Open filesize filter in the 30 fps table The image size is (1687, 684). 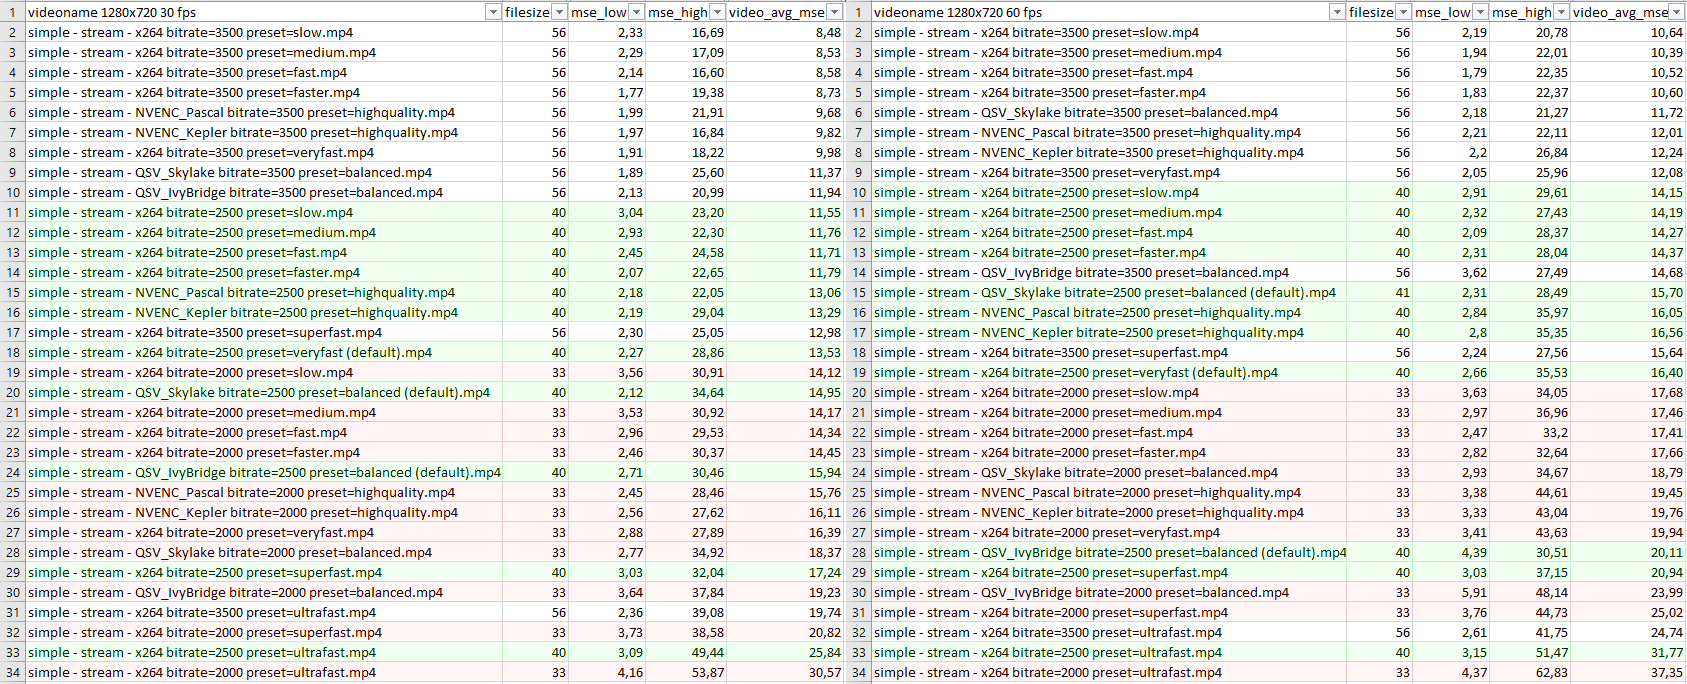tap(559, 12)
